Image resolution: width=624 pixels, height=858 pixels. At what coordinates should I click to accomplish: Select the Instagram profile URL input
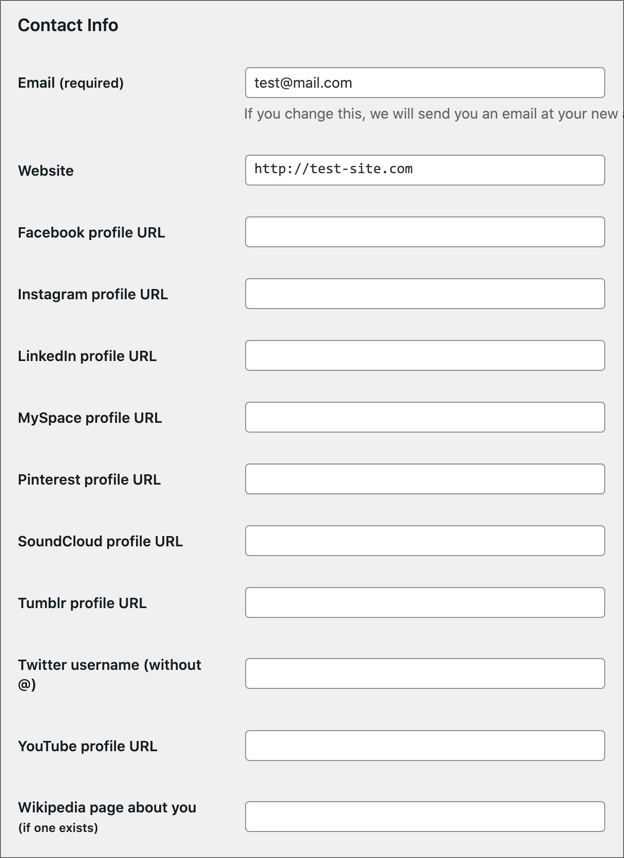424,294
